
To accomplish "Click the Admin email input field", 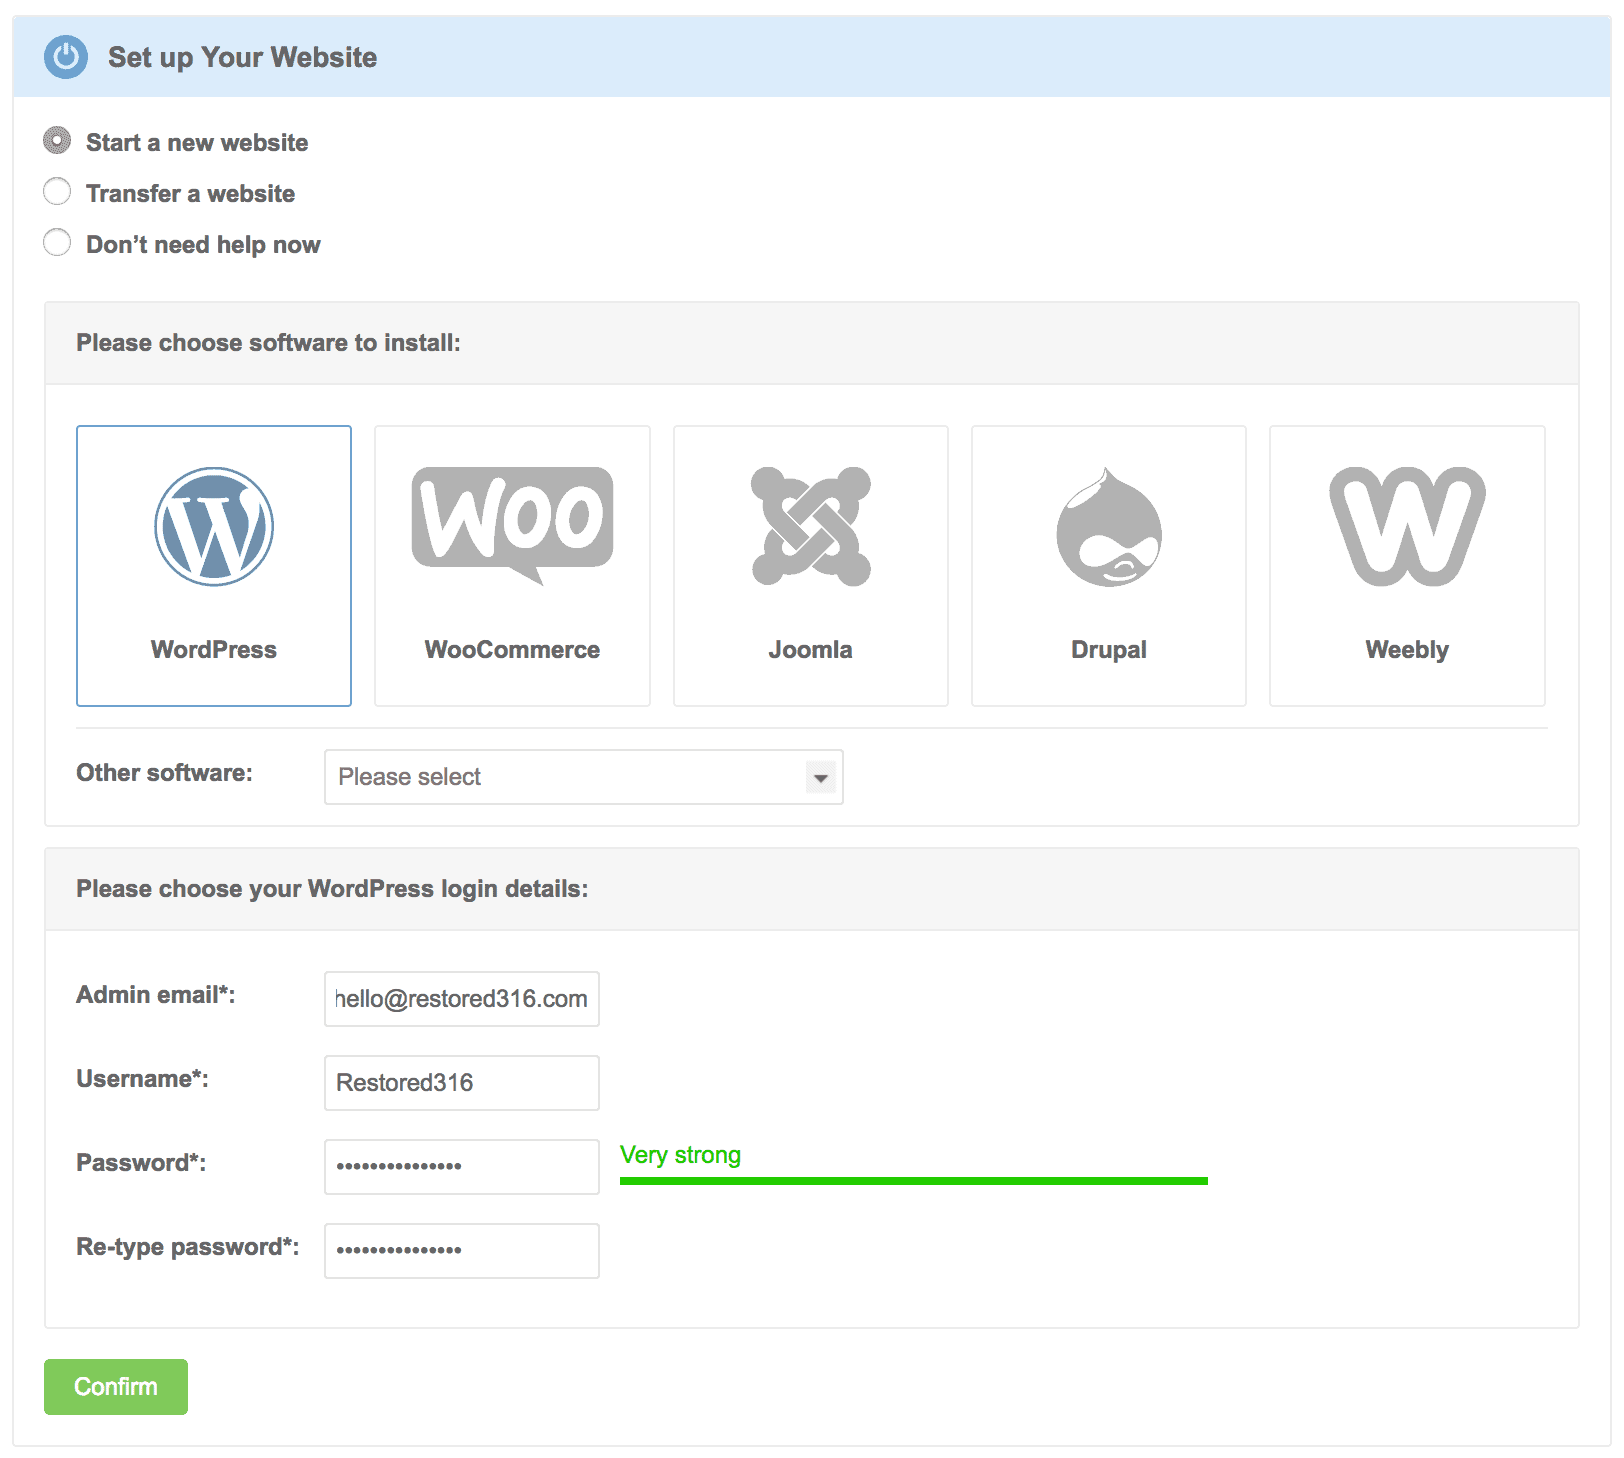I will coord(462,999).
